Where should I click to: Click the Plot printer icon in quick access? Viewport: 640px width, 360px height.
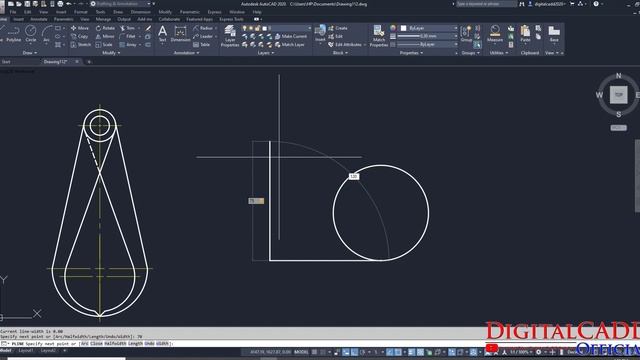pyautogui.click(x=60, y=4)
